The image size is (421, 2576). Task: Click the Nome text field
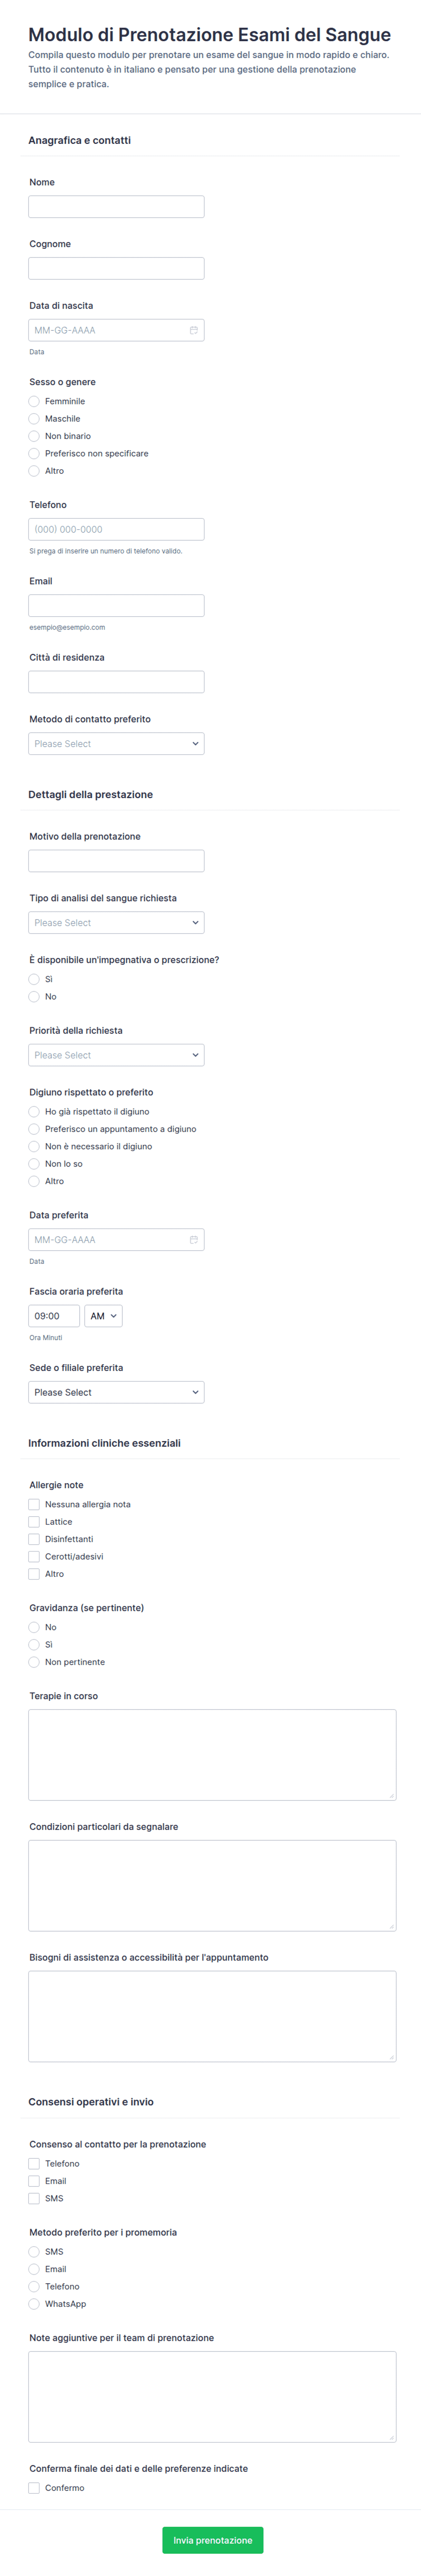pyautogui.click(x=116, y=207)
